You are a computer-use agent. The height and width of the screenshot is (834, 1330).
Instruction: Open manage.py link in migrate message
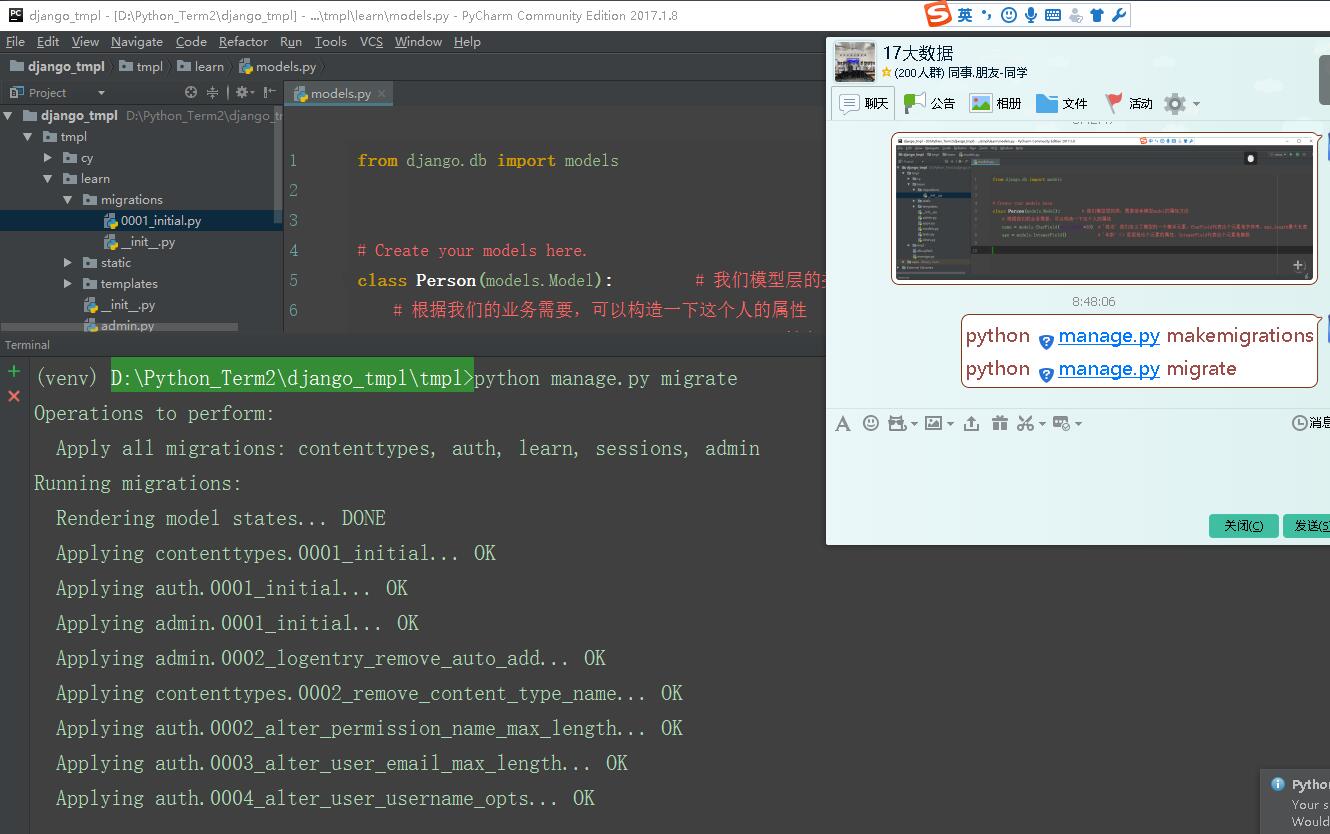[1109, 369]
